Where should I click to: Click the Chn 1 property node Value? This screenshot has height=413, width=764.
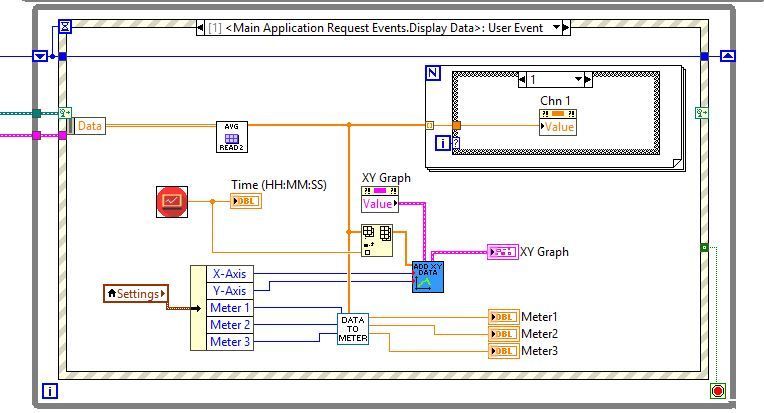coord(557,127)
